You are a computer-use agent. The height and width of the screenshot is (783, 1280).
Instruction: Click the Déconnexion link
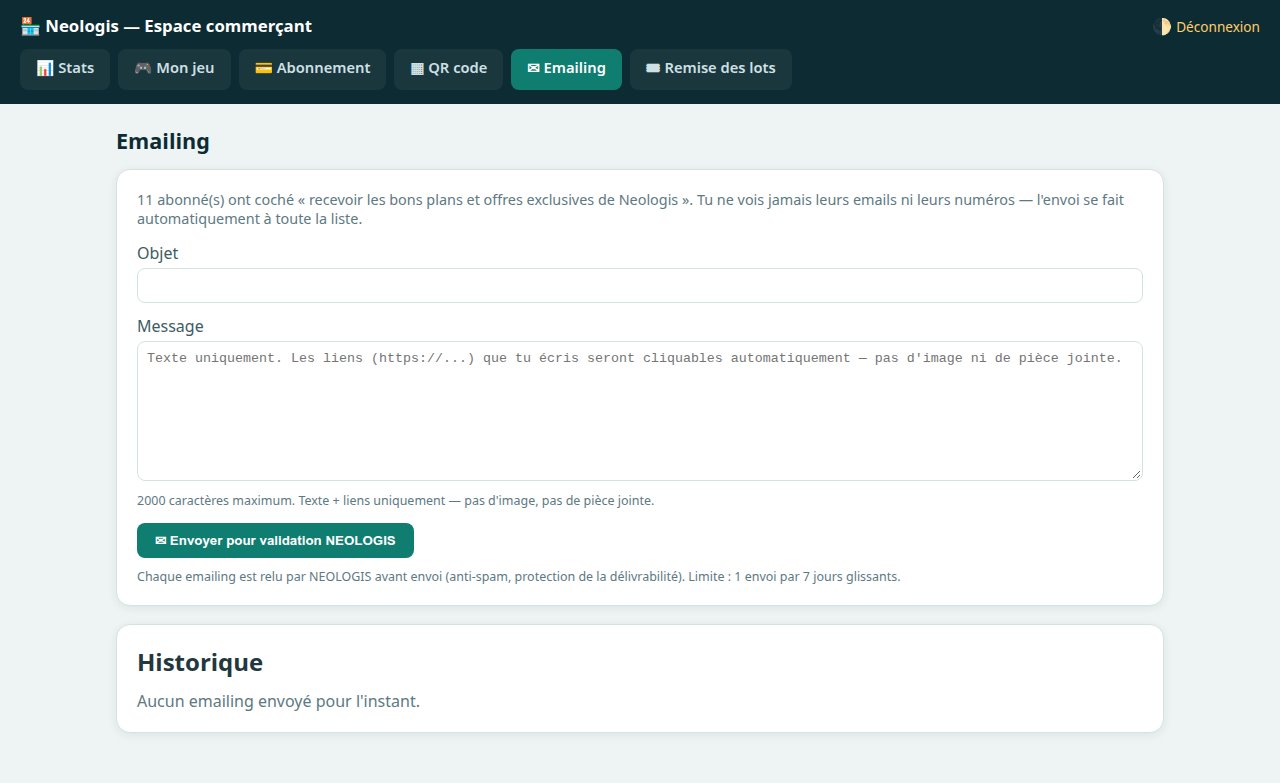coord(1218,27)
